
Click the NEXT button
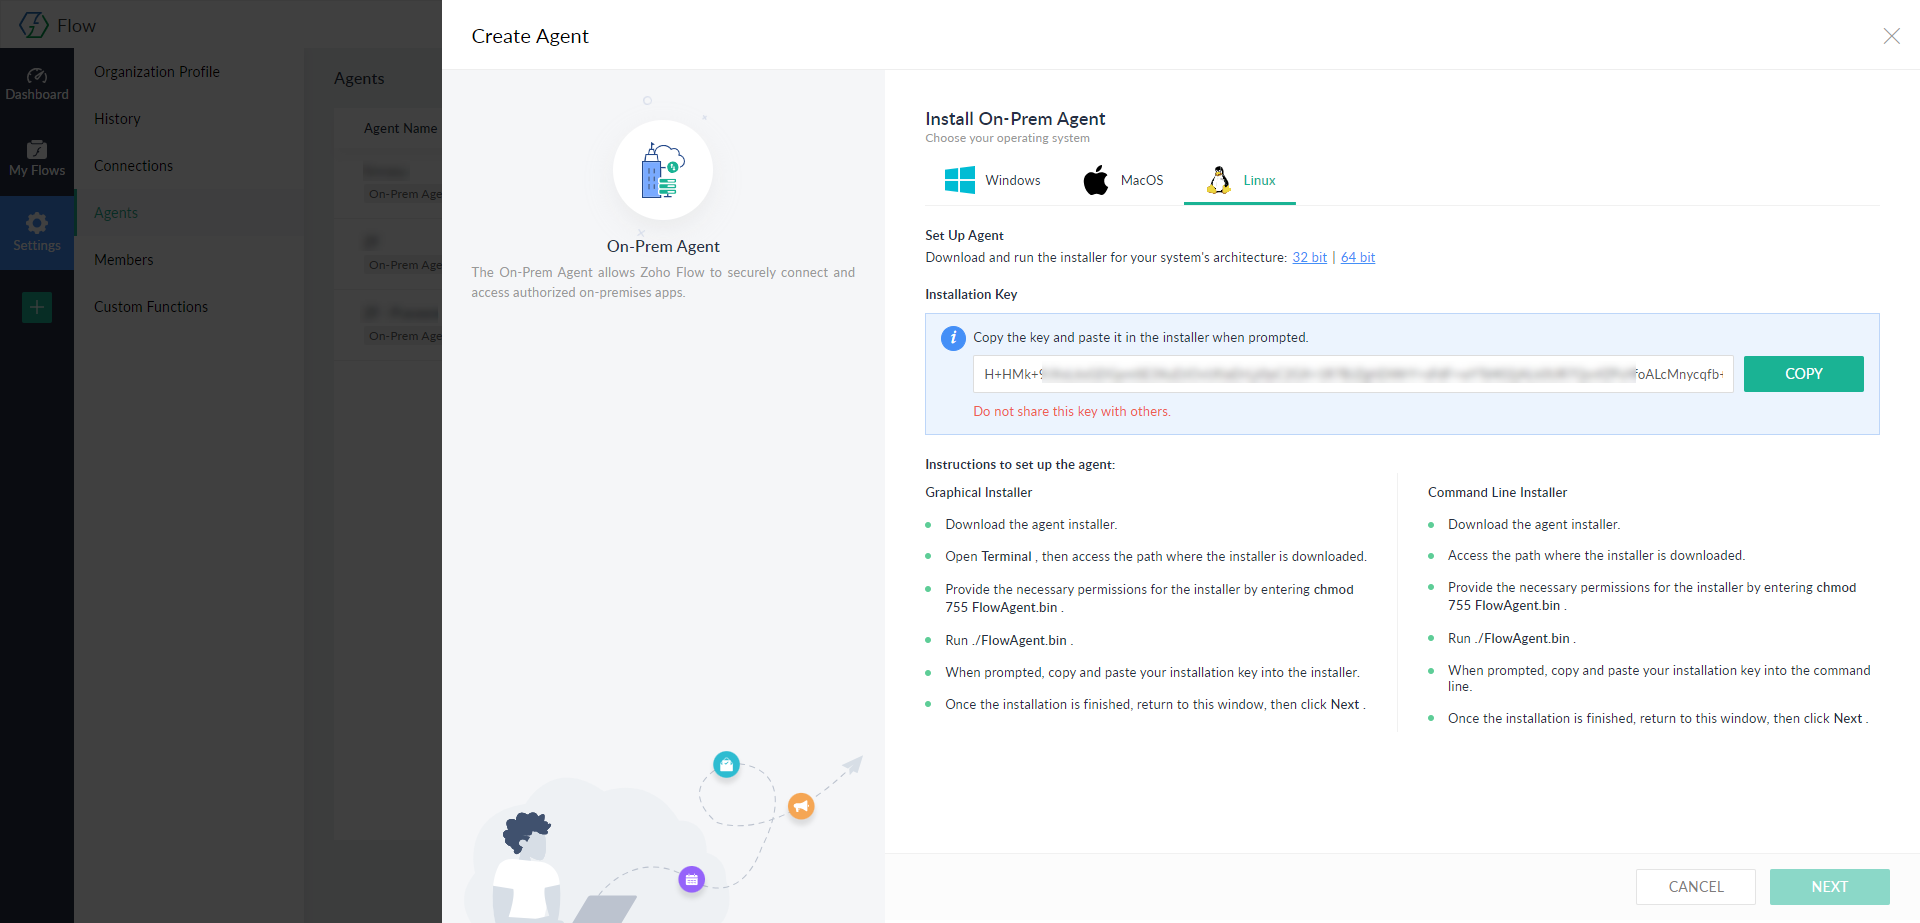[x=1829, y=887]
